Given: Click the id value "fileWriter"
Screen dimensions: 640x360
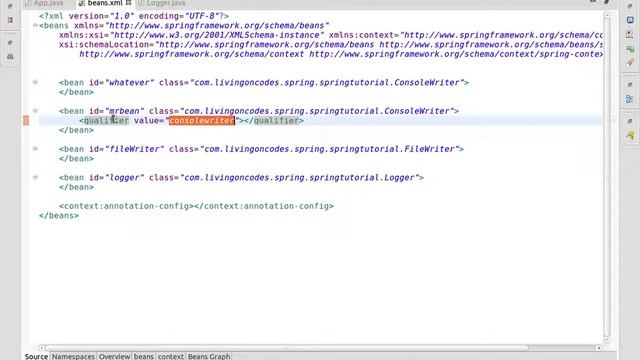Looking at the screenshot, I should pos(134,149).
